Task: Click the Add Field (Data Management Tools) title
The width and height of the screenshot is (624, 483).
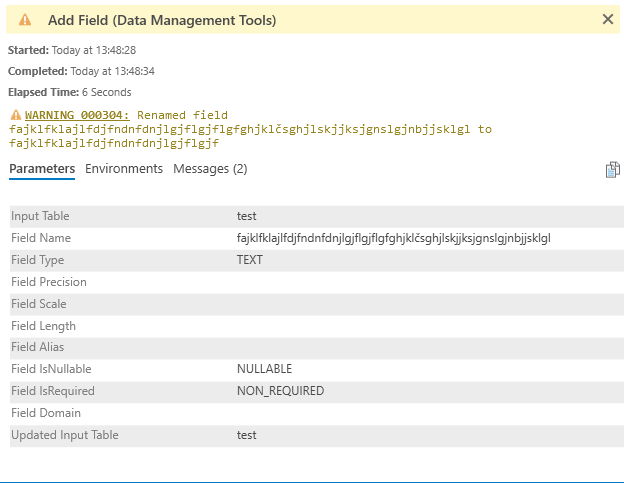Action: (162, 20)
